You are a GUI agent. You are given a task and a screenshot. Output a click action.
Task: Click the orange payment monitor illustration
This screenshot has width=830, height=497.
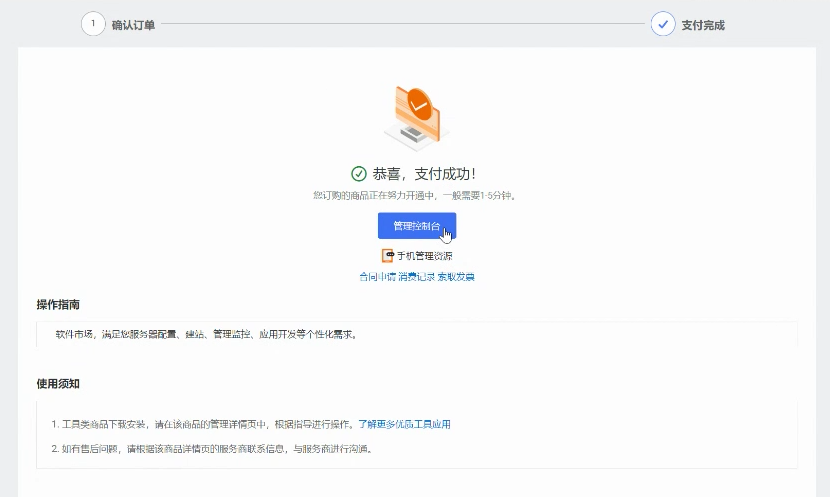417,118
